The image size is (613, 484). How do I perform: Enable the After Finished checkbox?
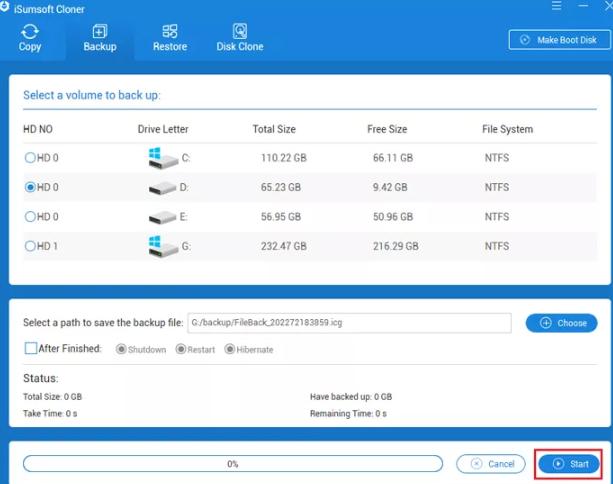tap(31, 348)
